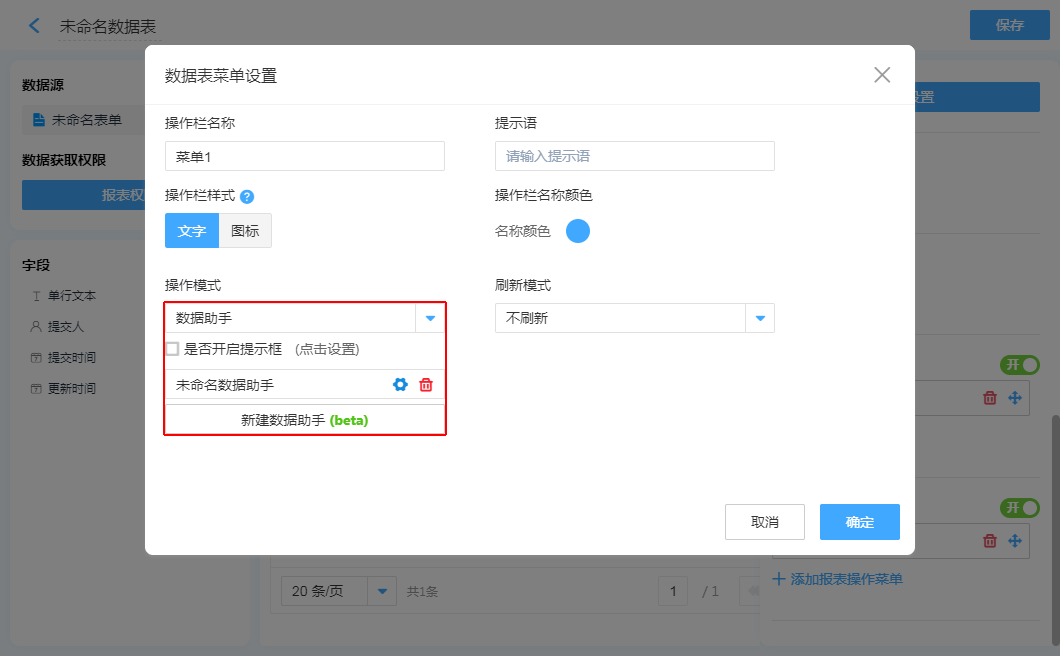This screenshot has width=1060, height=656.
Task: Enable the 是否开启提示框 checkbox
Action: [x=173, y=349]
